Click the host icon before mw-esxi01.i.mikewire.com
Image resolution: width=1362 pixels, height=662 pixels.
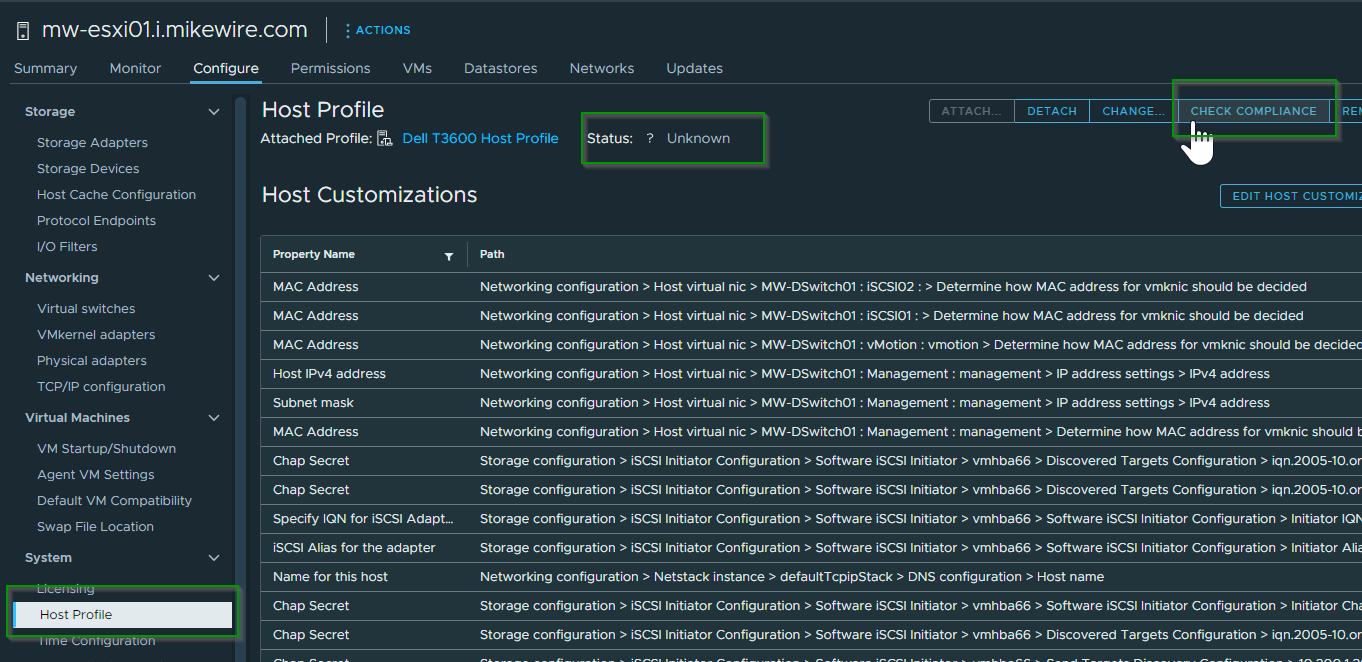point(22,29)
